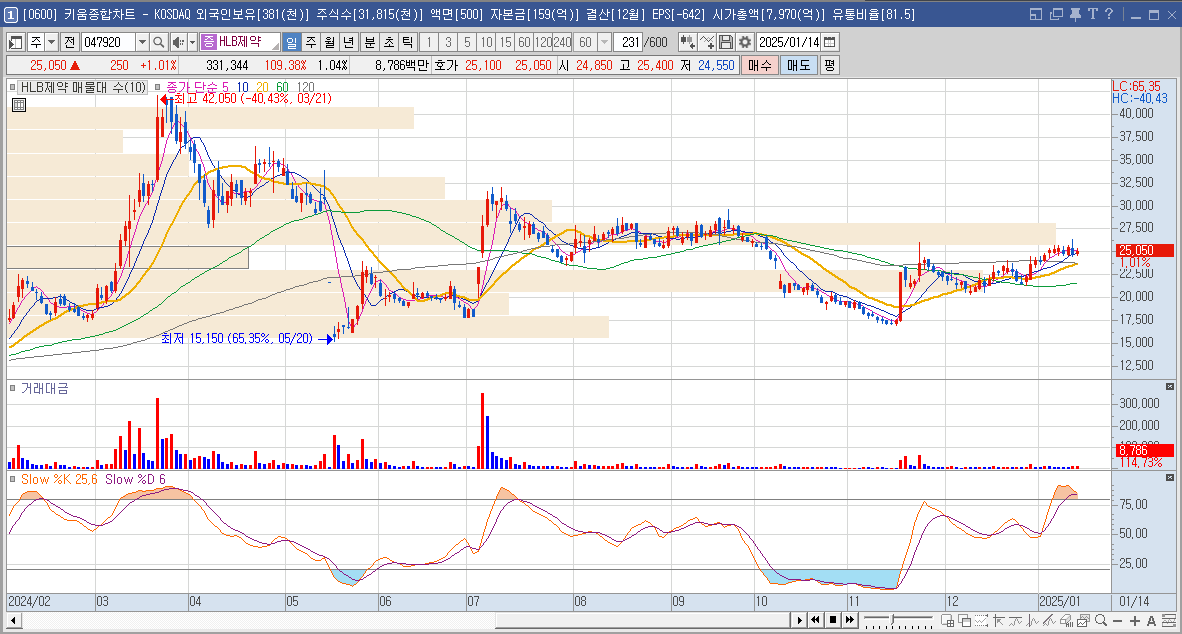Viewport: 1182px width, 634px height.
Task: Open help question mark icon
Action: tap(1109, 14)
